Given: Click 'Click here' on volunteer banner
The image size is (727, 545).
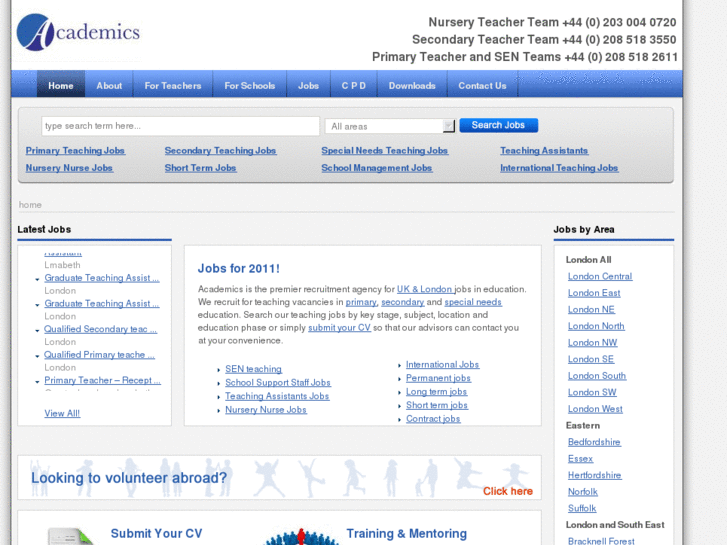Looking at the screenshot, I should (508, 491).
